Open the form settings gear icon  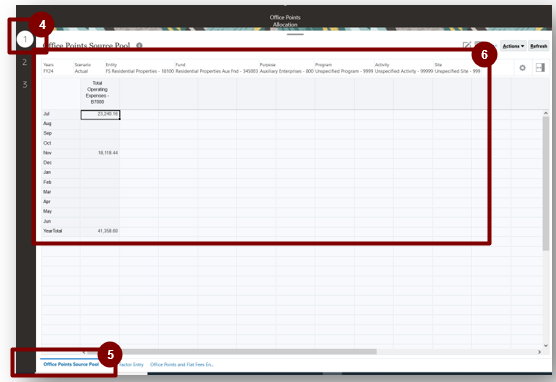coord(522,68)
